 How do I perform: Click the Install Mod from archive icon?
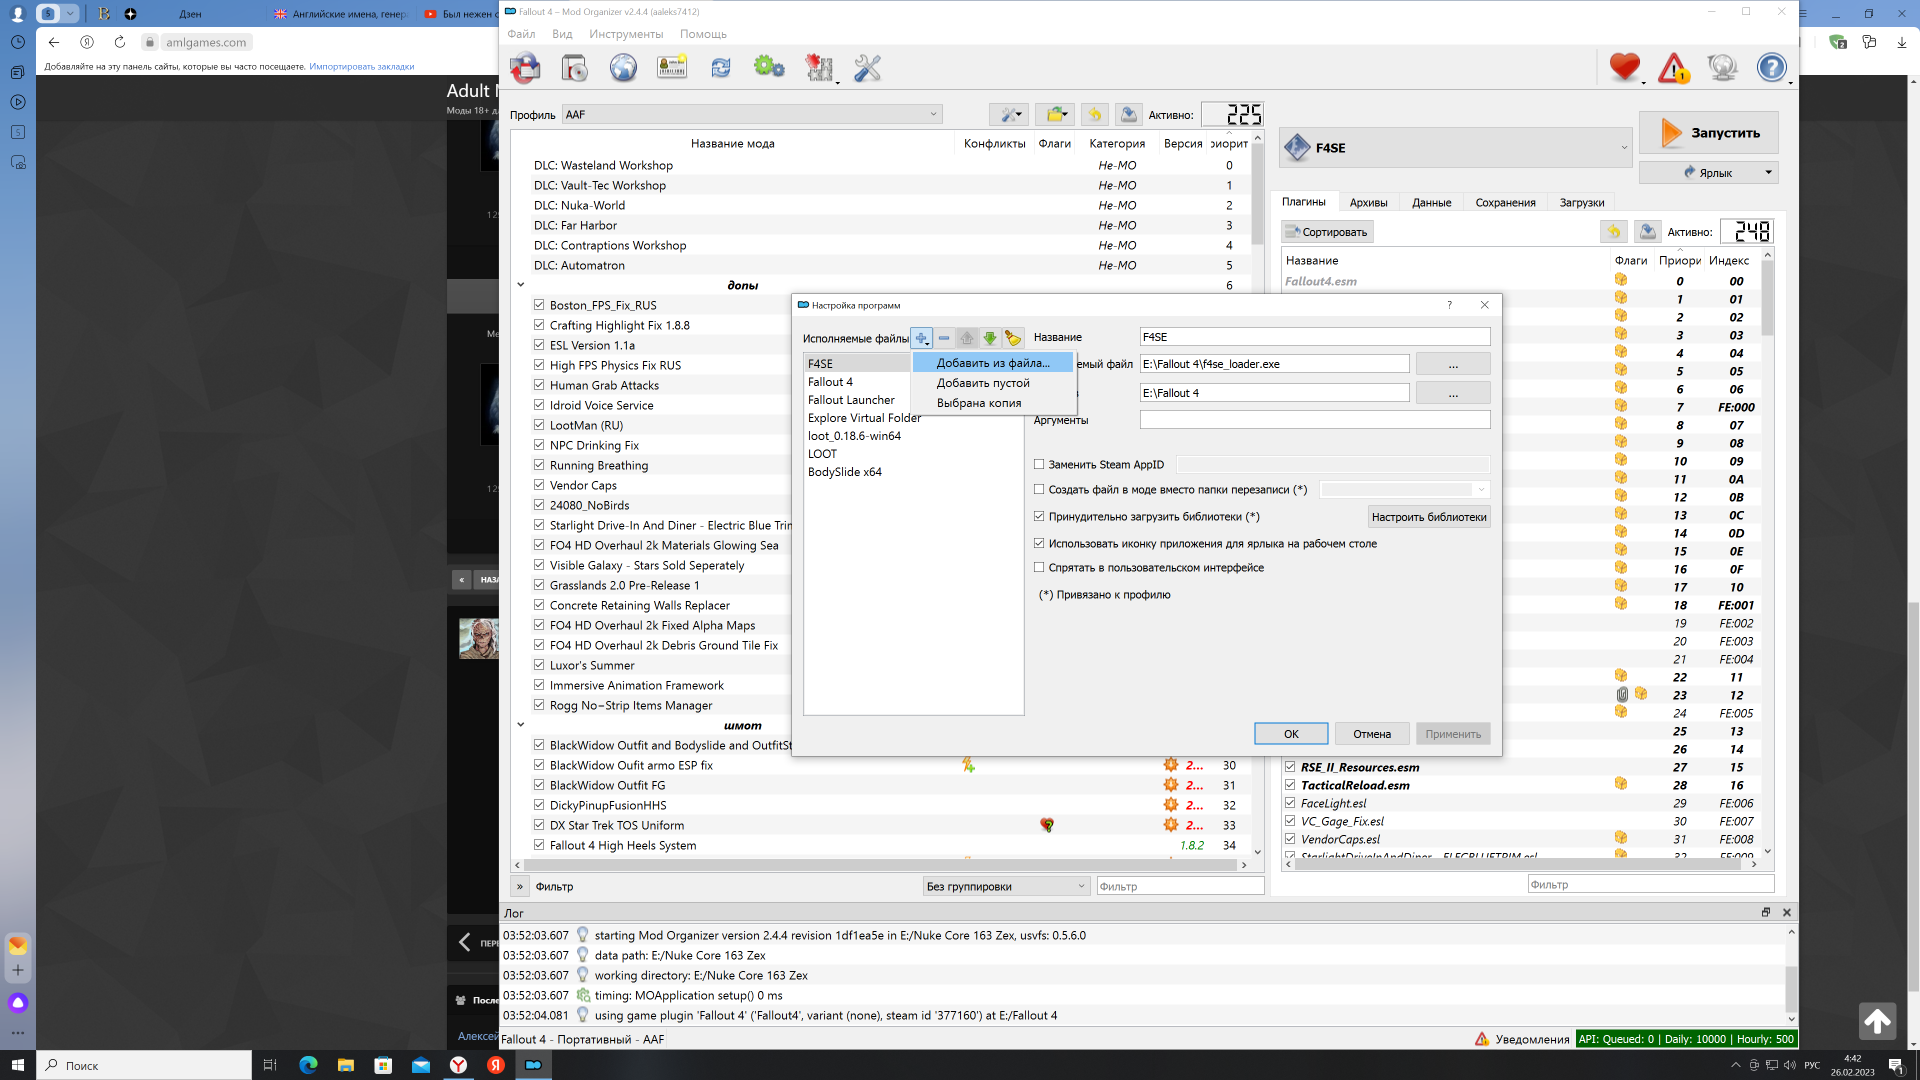(575, 68)
